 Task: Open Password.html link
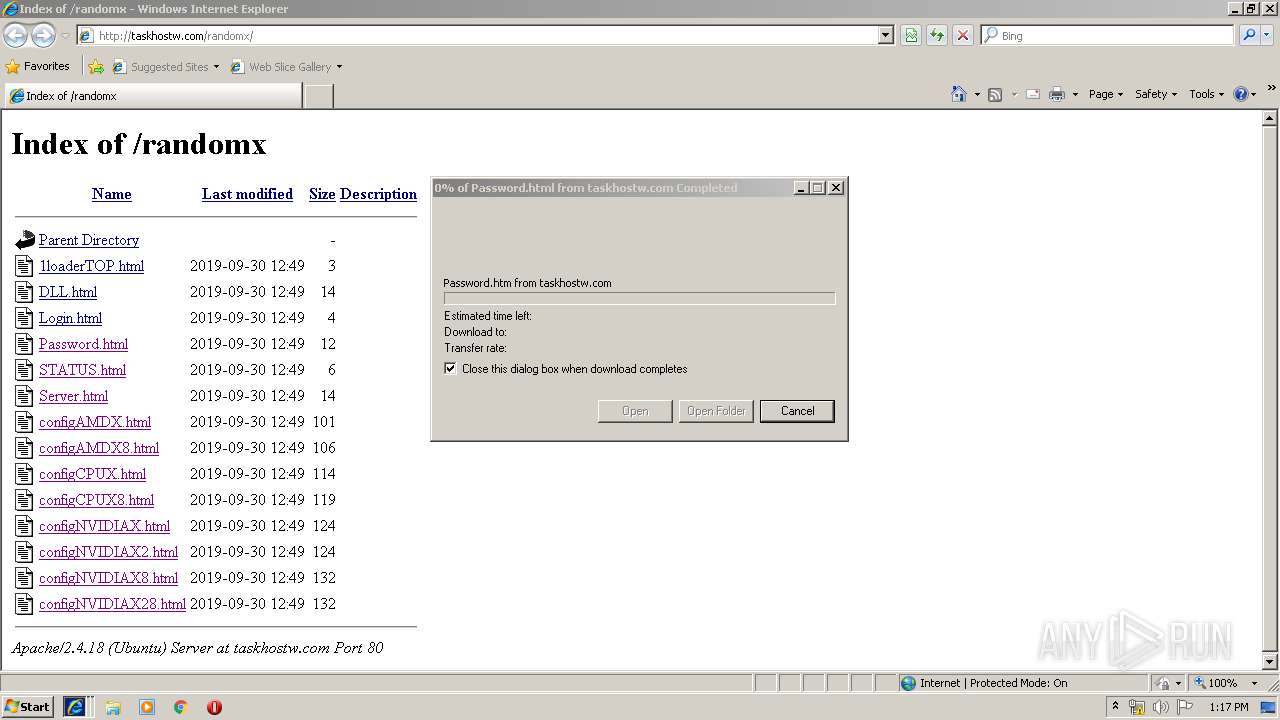tap(83, 344)
